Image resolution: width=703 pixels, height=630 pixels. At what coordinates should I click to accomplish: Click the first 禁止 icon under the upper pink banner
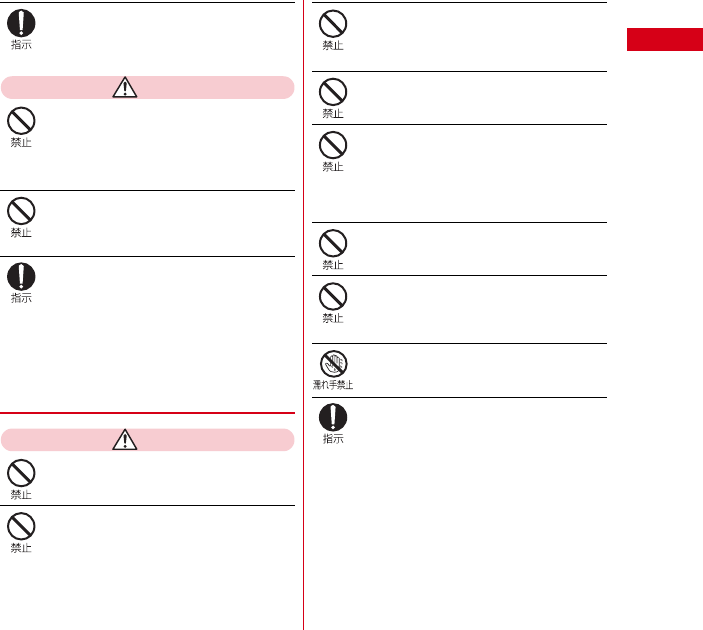point(20,122)
